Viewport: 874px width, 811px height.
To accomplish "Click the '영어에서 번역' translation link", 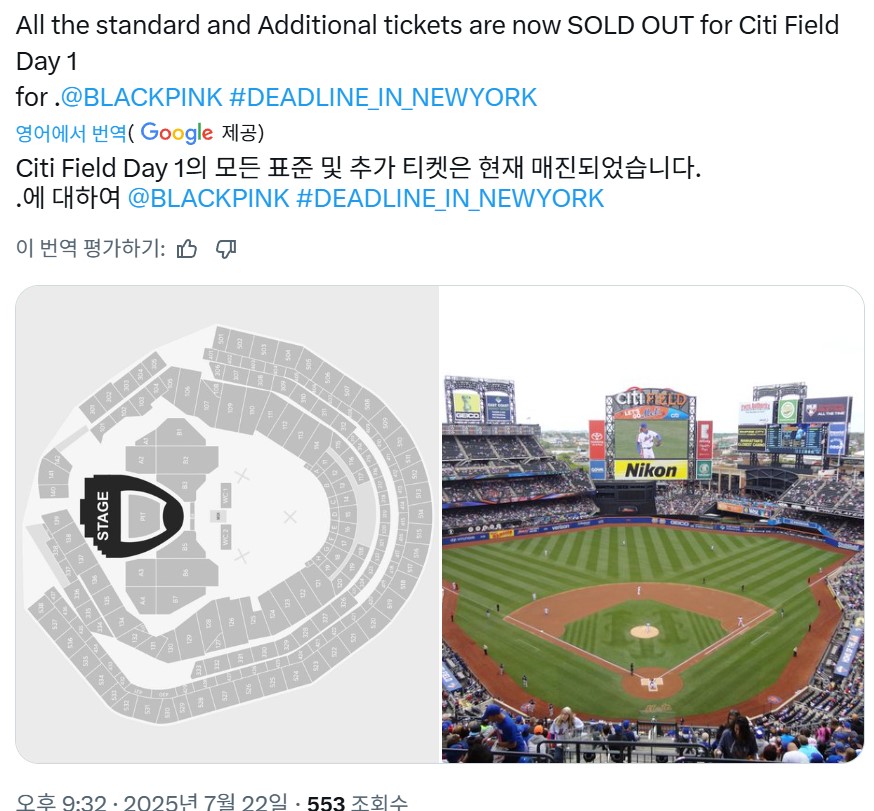I will tap(71, 133).
